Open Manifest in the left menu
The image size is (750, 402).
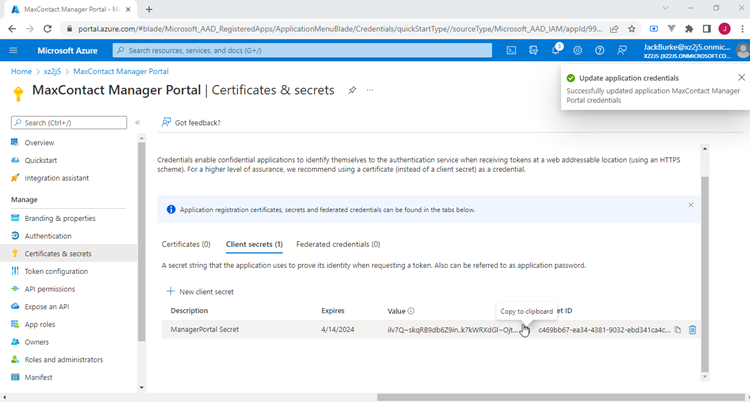38,377
